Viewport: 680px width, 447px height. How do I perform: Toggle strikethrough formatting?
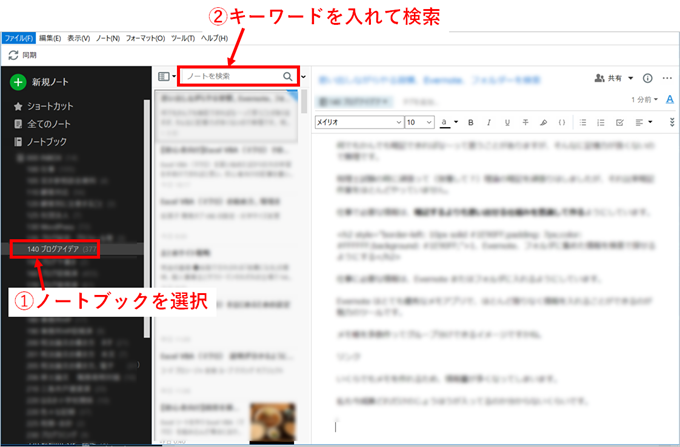pyautogui.click(x=525, y=123)
